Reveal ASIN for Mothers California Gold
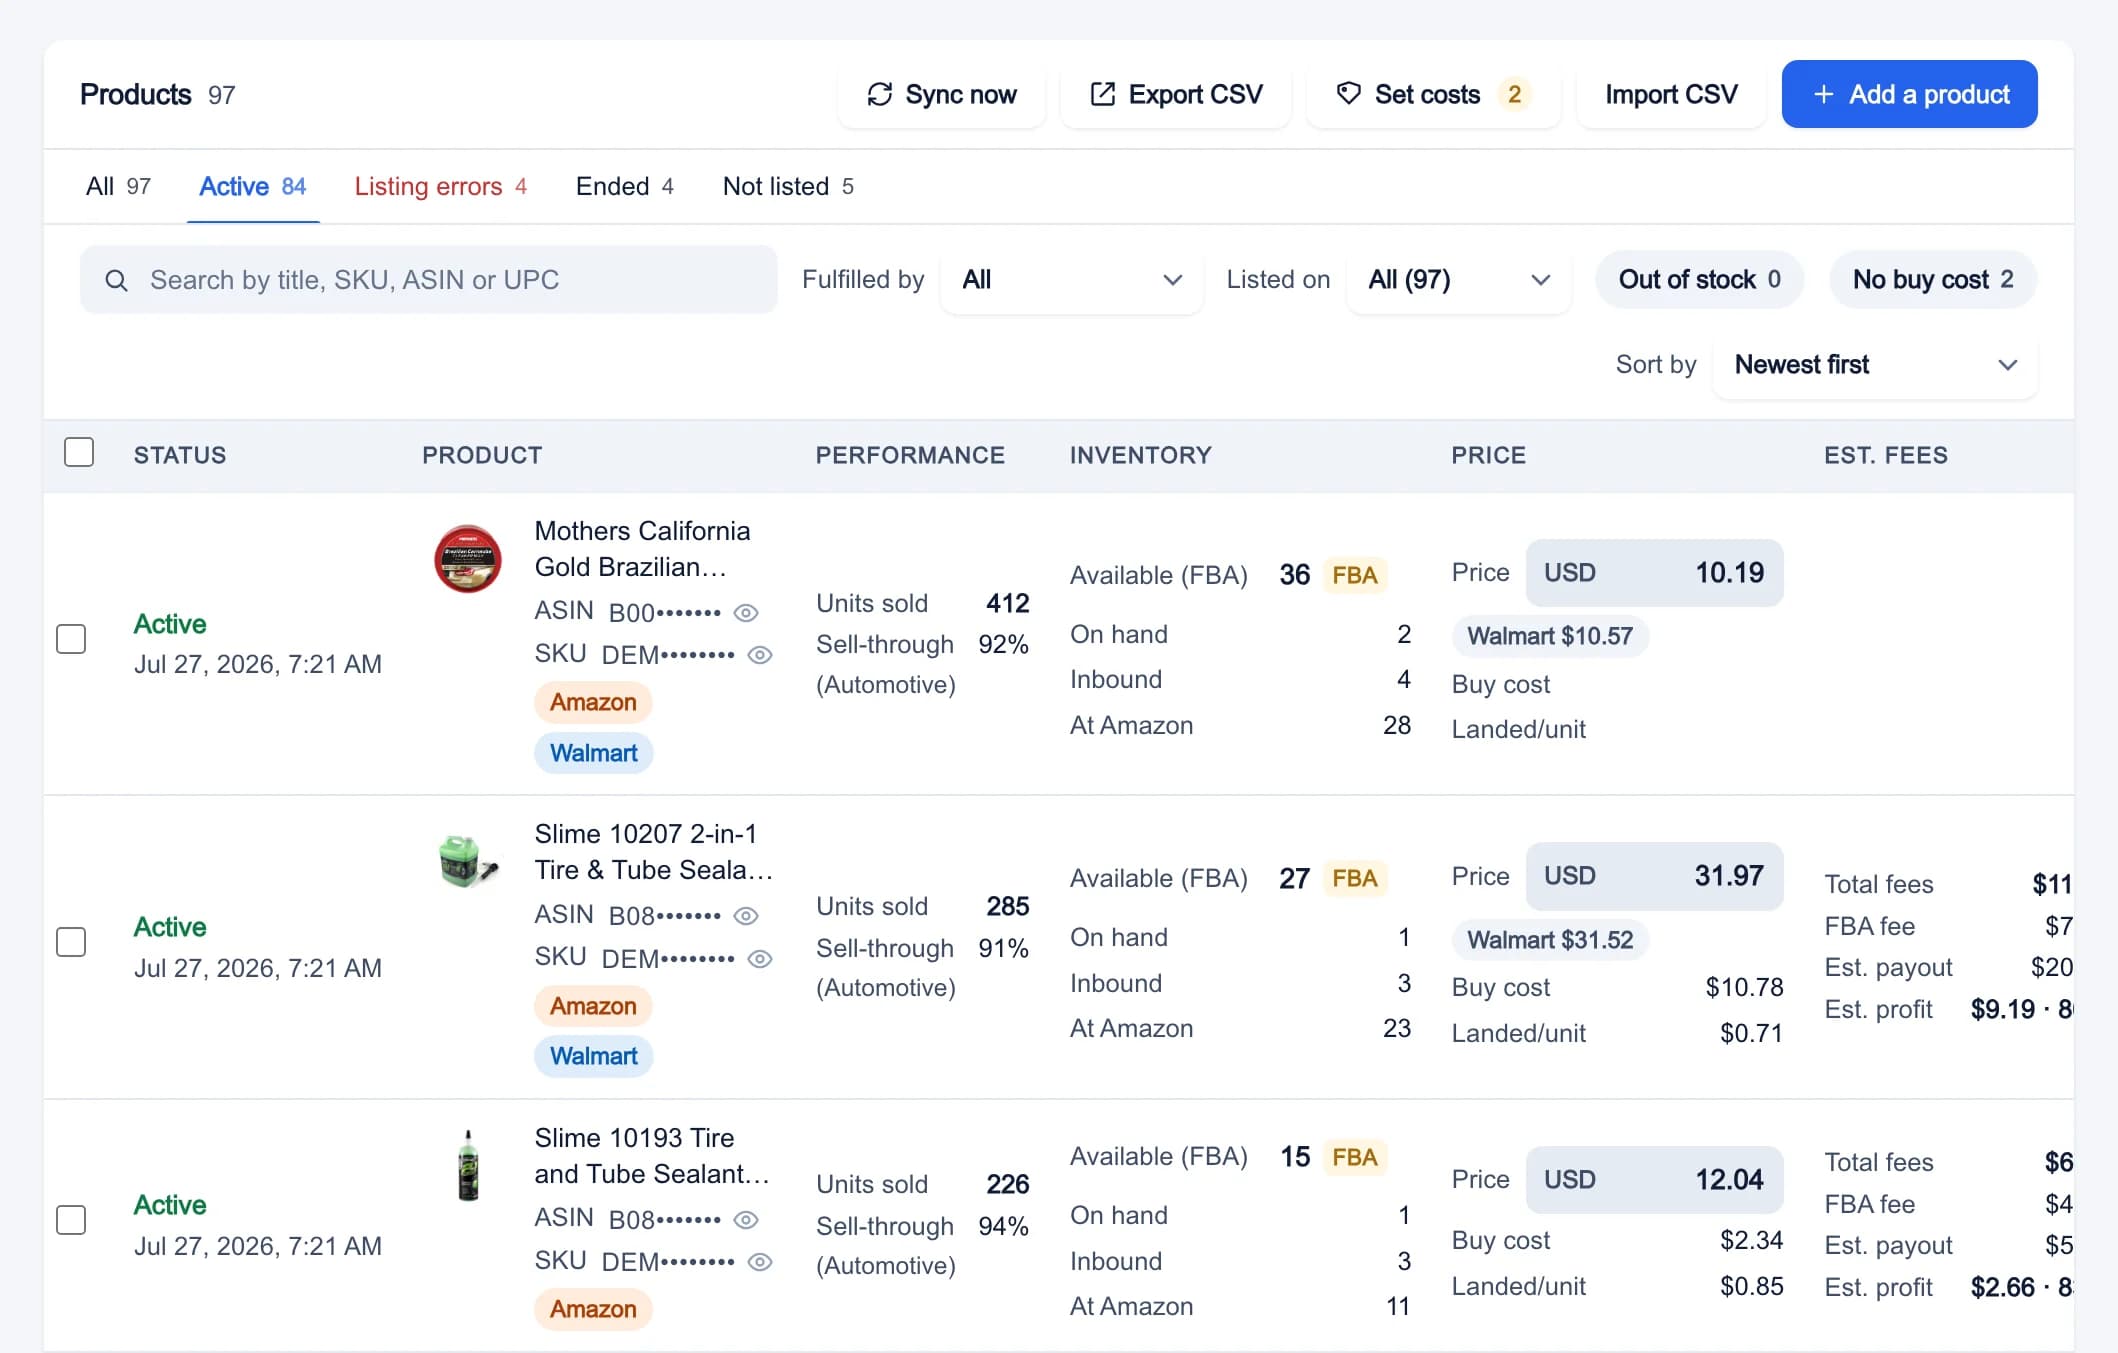The height and width of the screenshot is (1353, 2118). [746, 612]
